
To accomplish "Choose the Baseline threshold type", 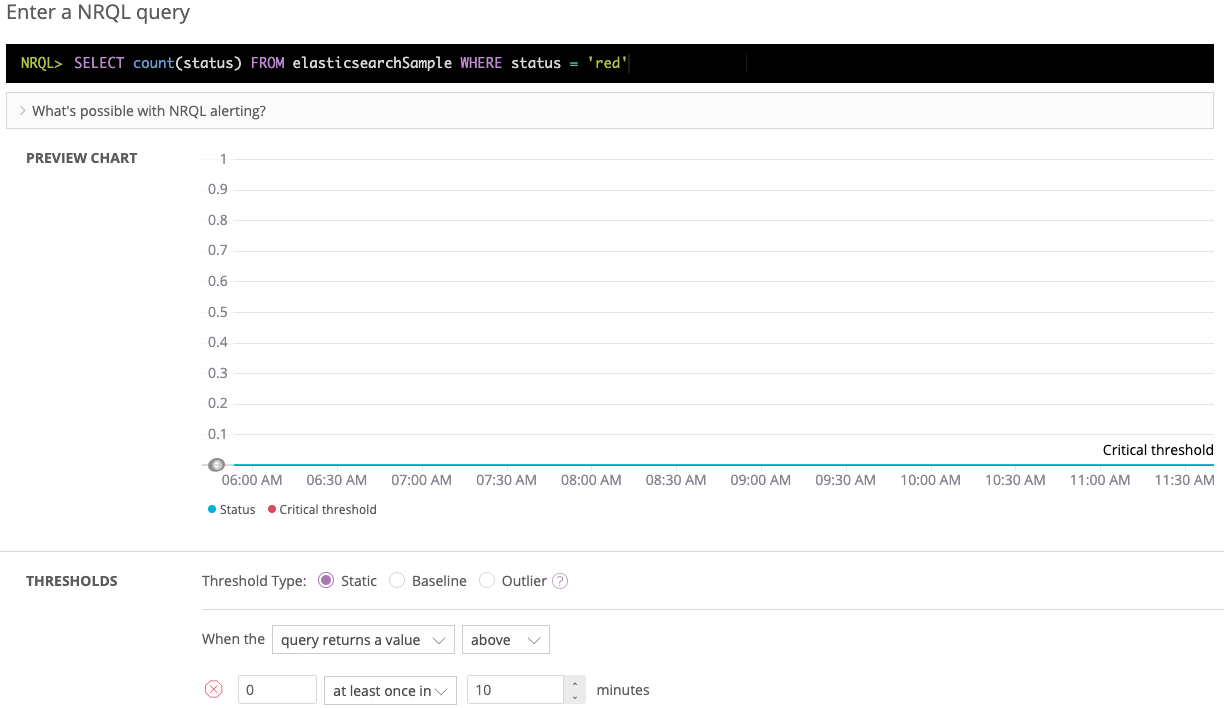I will (397, 581).
